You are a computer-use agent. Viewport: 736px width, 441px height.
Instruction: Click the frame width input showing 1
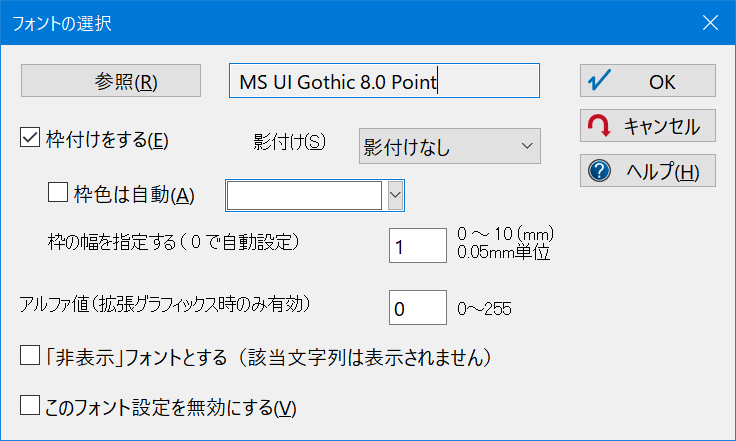tap(418, 245)
